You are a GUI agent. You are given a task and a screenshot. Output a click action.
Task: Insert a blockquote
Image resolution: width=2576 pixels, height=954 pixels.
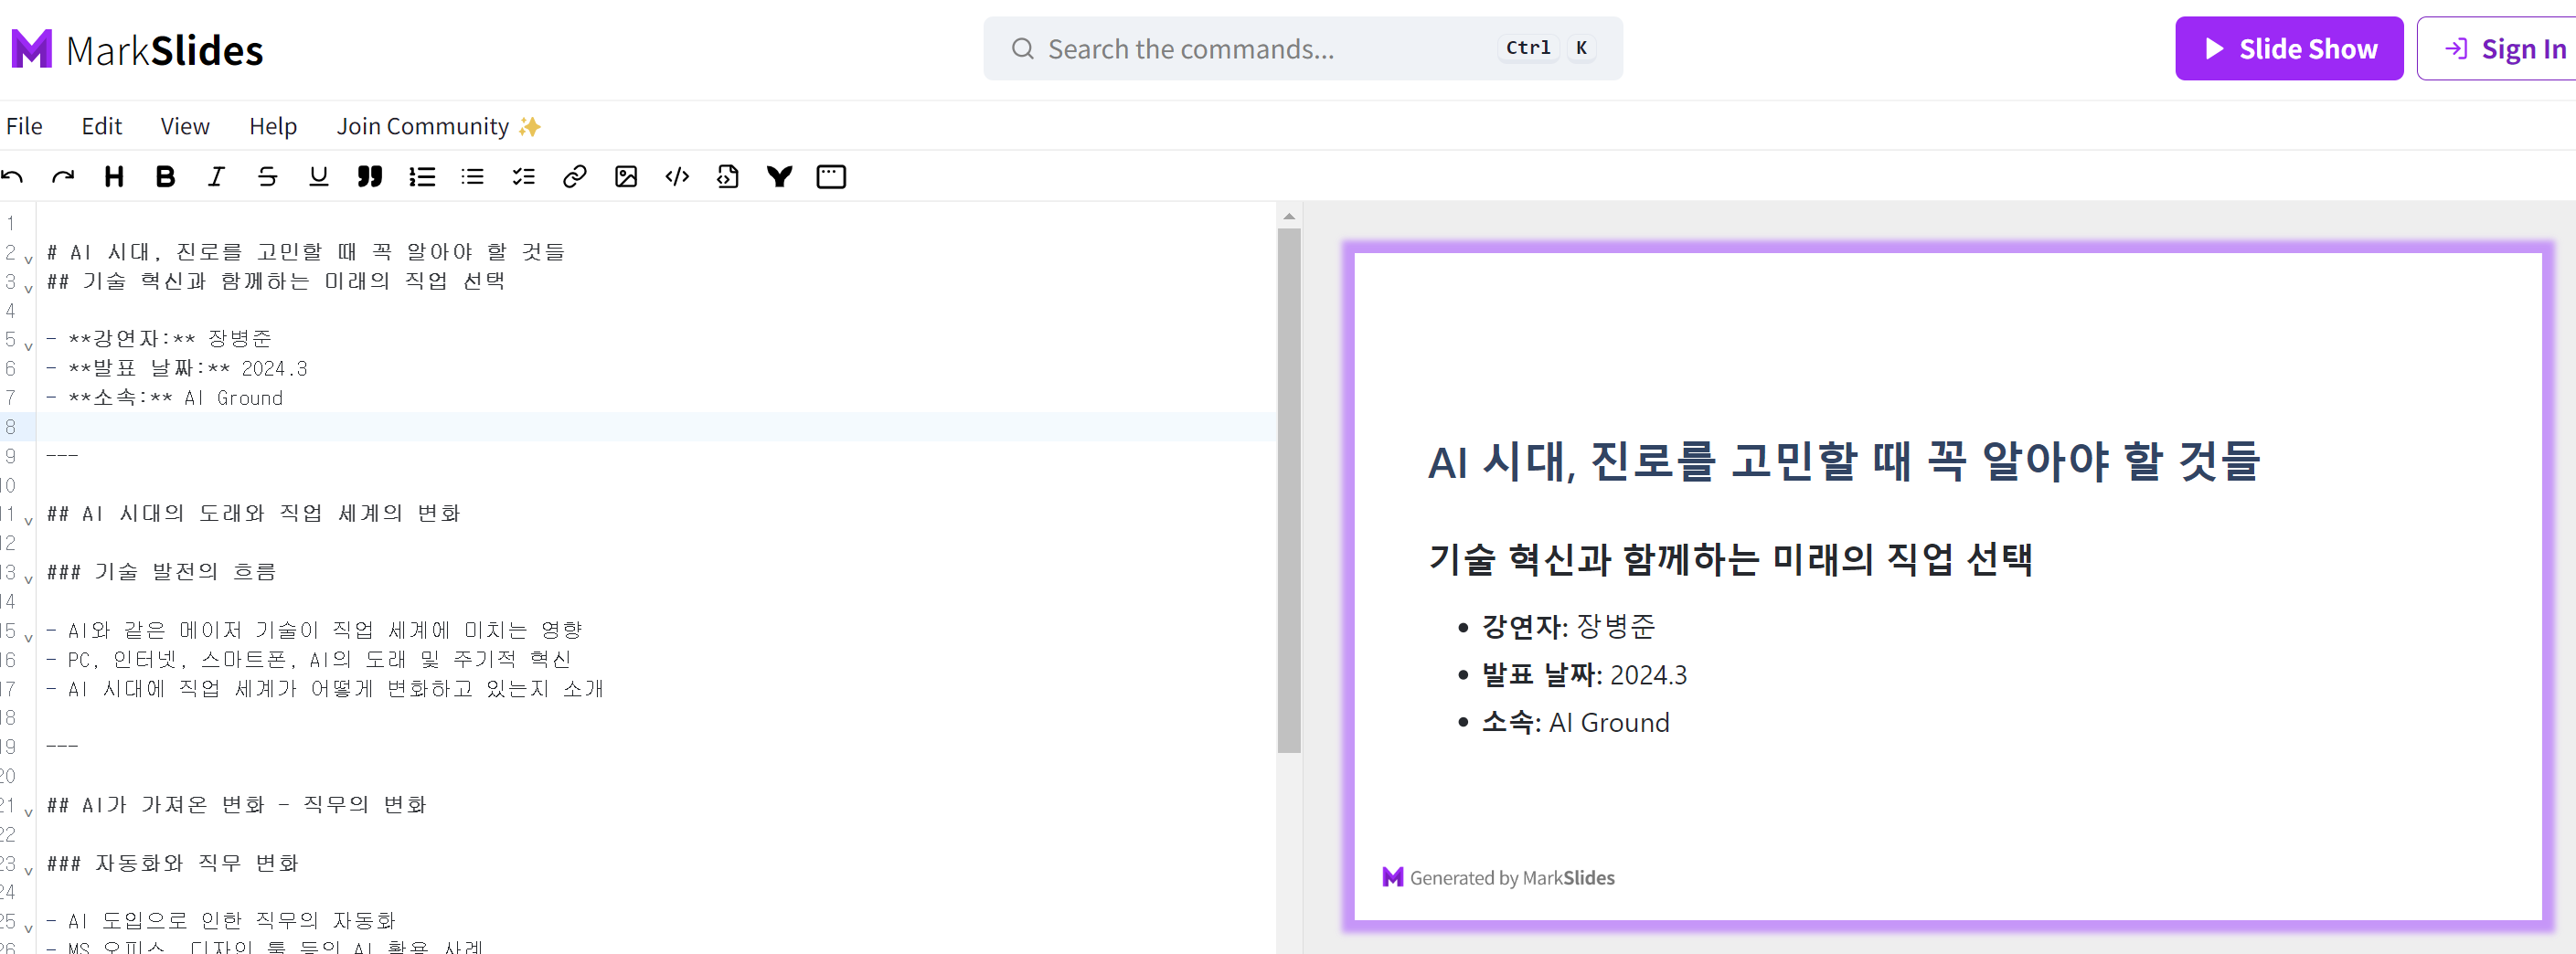[369, 177]
